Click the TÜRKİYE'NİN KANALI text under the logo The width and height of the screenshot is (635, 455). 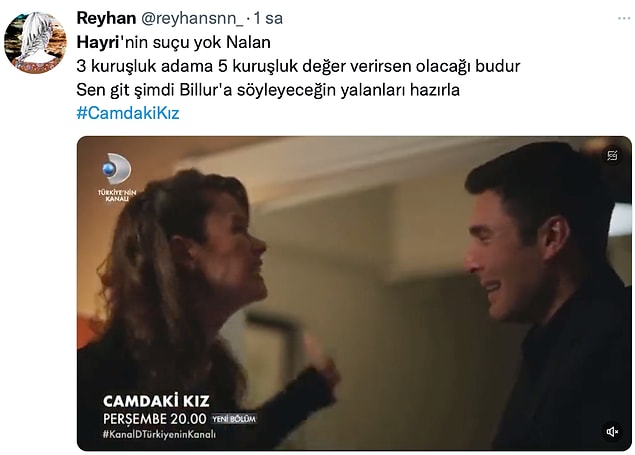click(117, 195)
